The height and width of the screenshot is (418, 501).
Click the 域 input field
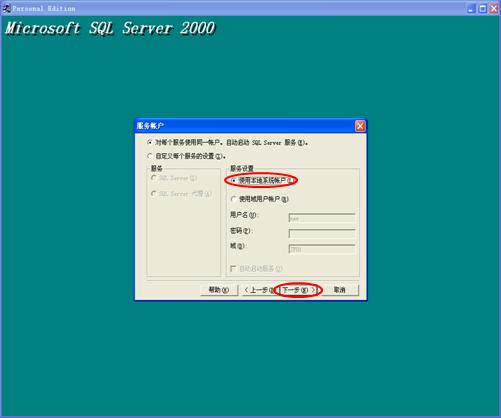[x=322, y=249]
